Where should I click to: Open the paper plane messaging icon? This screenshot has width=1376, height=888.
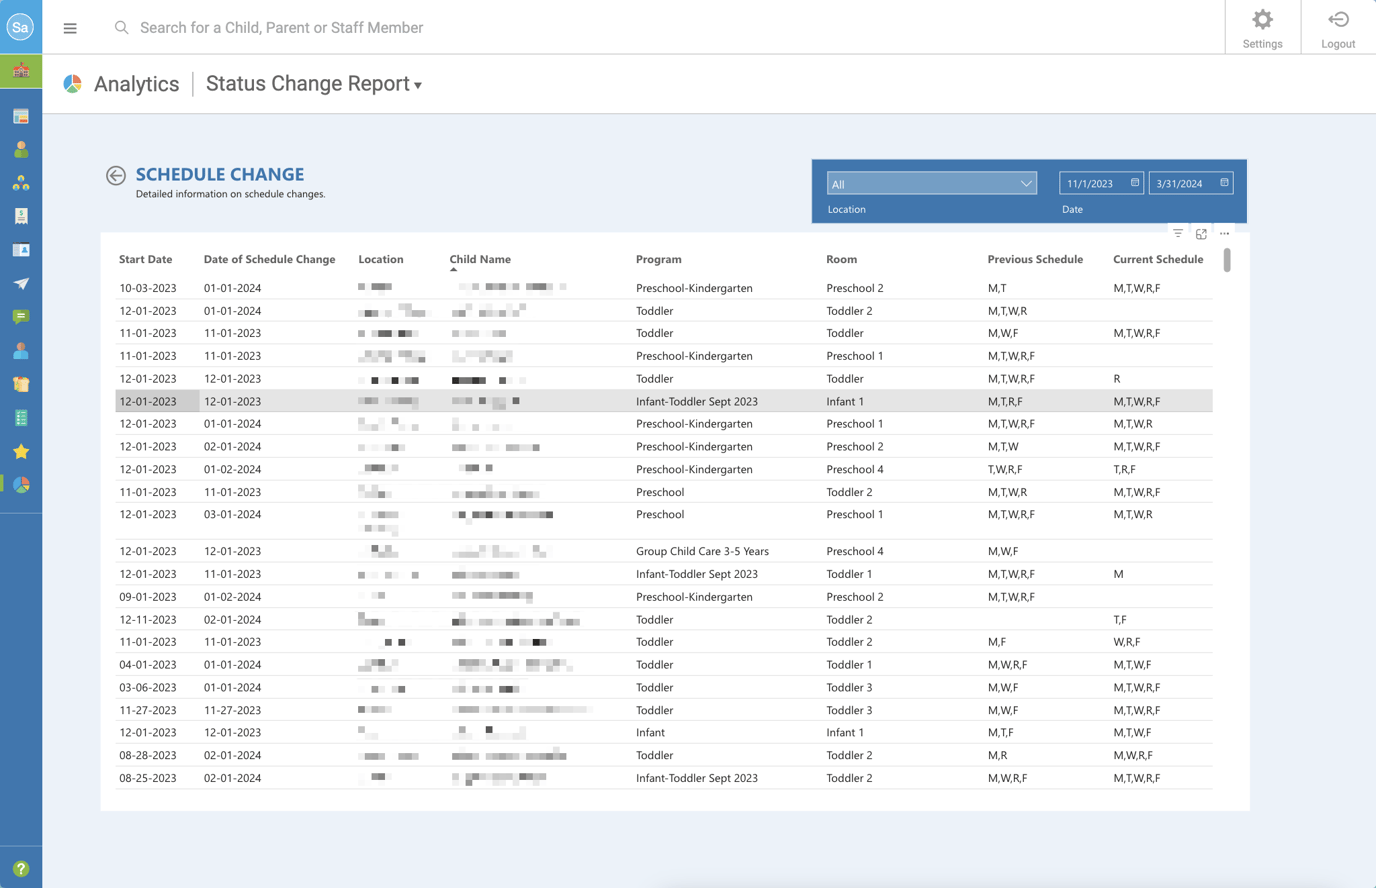pos(20,283)
